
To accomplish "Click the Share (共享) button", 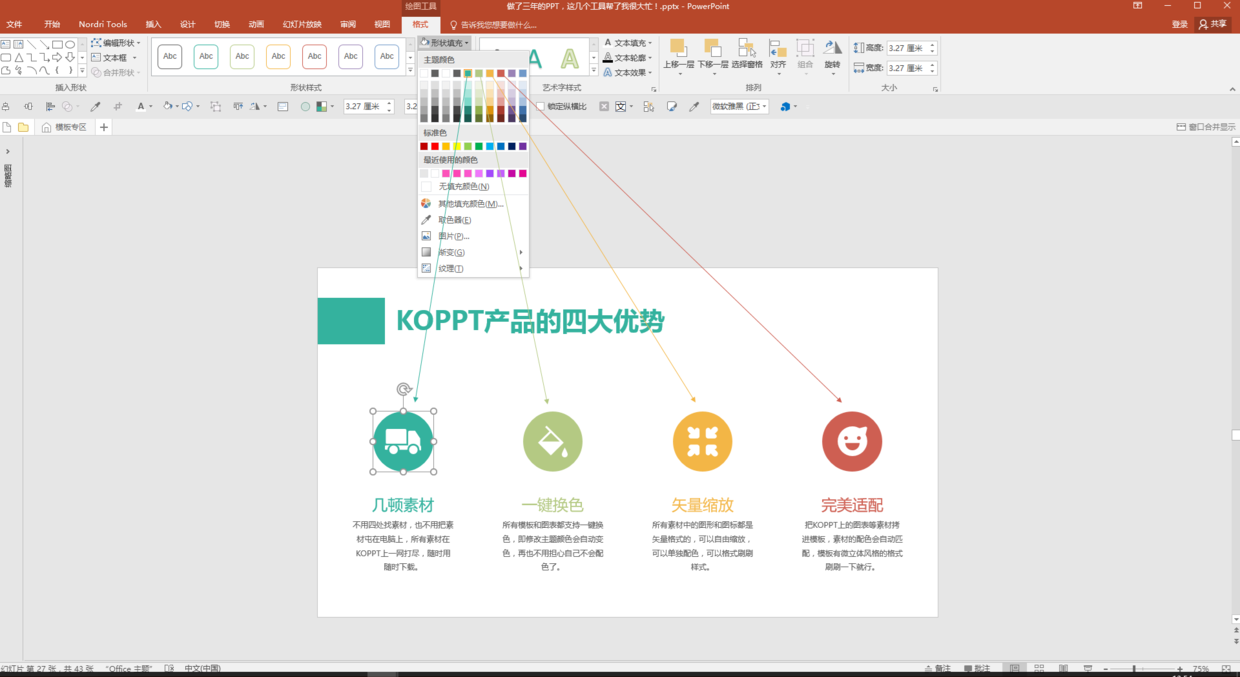I will (1213, 24).
